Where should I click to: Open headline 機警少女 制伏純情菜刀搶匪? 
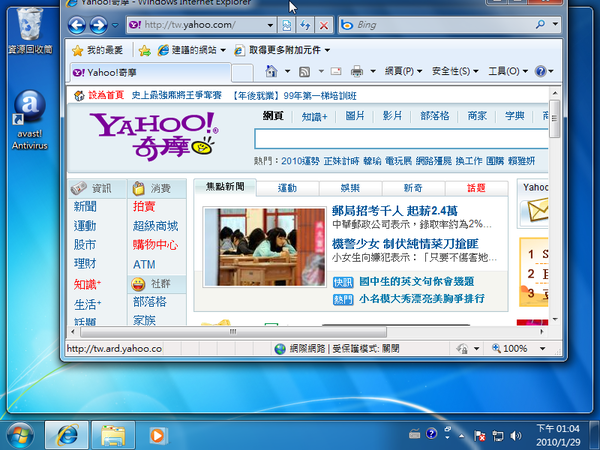pyautogui.click(x=405, y=244)
